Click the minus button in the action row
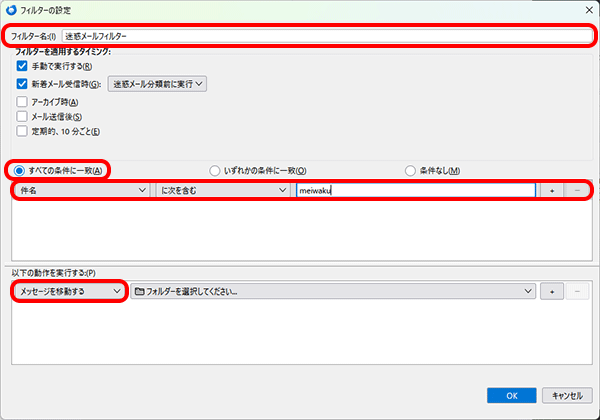Viewport: 600px width, 420px height. click(x=577, y=291)
